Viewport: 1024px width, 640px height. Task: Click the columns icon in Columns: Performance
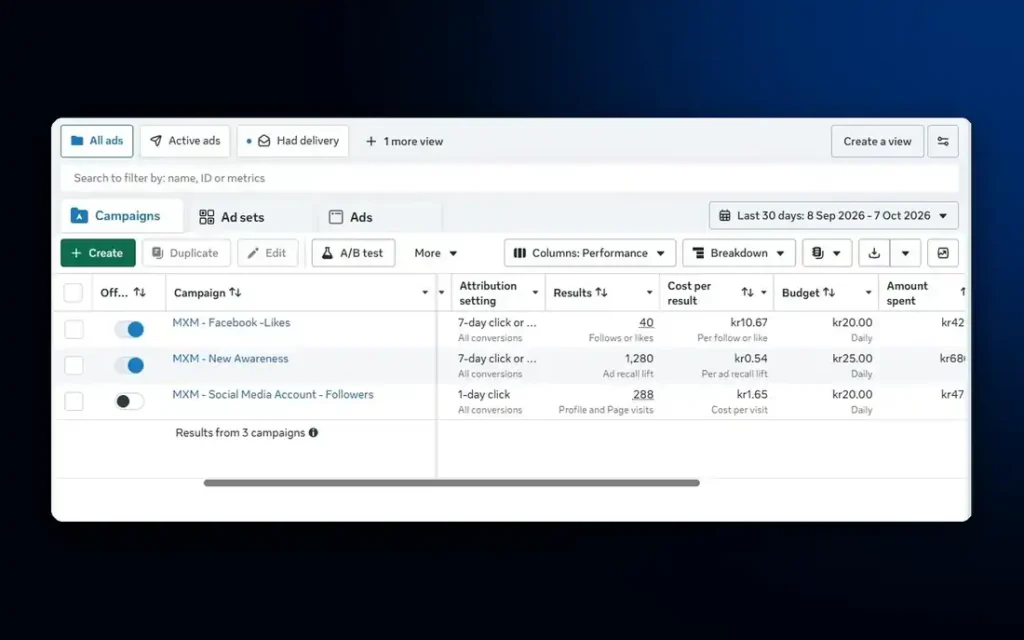point(520,253)
